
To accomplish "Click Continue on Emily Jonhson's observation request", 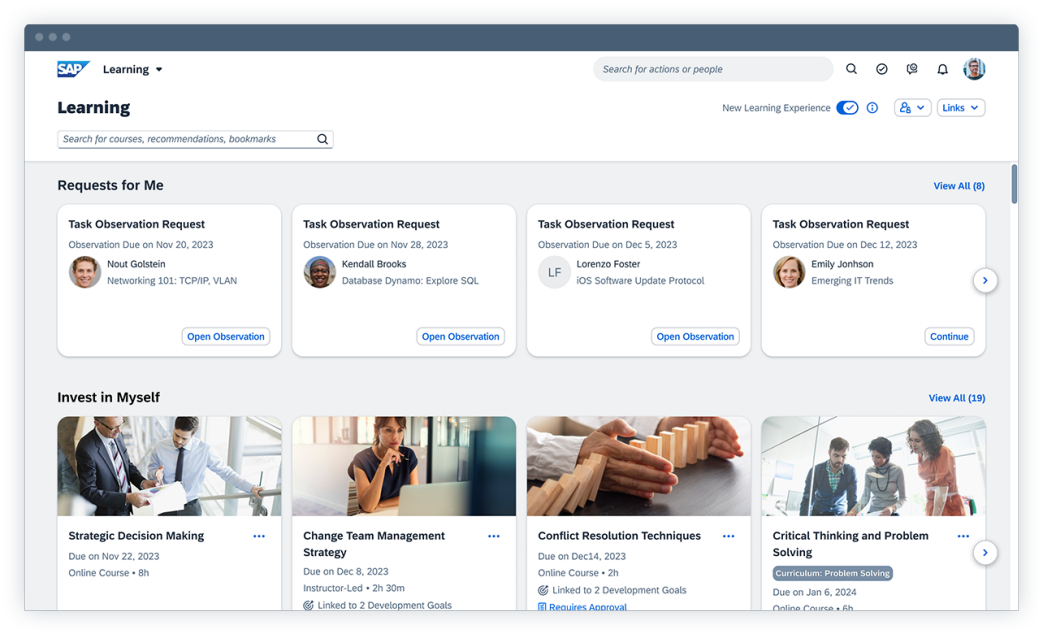I will pos(949,336).
